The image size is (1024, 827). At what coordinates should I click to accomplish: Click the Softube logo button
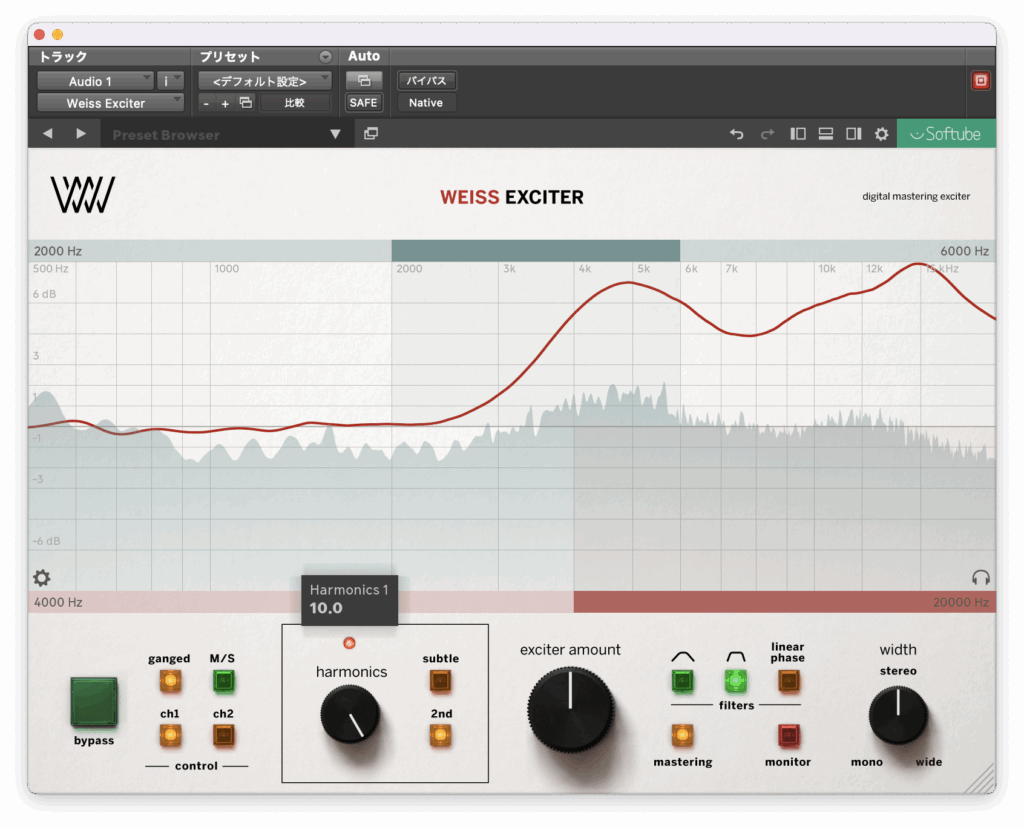(946, 134)
